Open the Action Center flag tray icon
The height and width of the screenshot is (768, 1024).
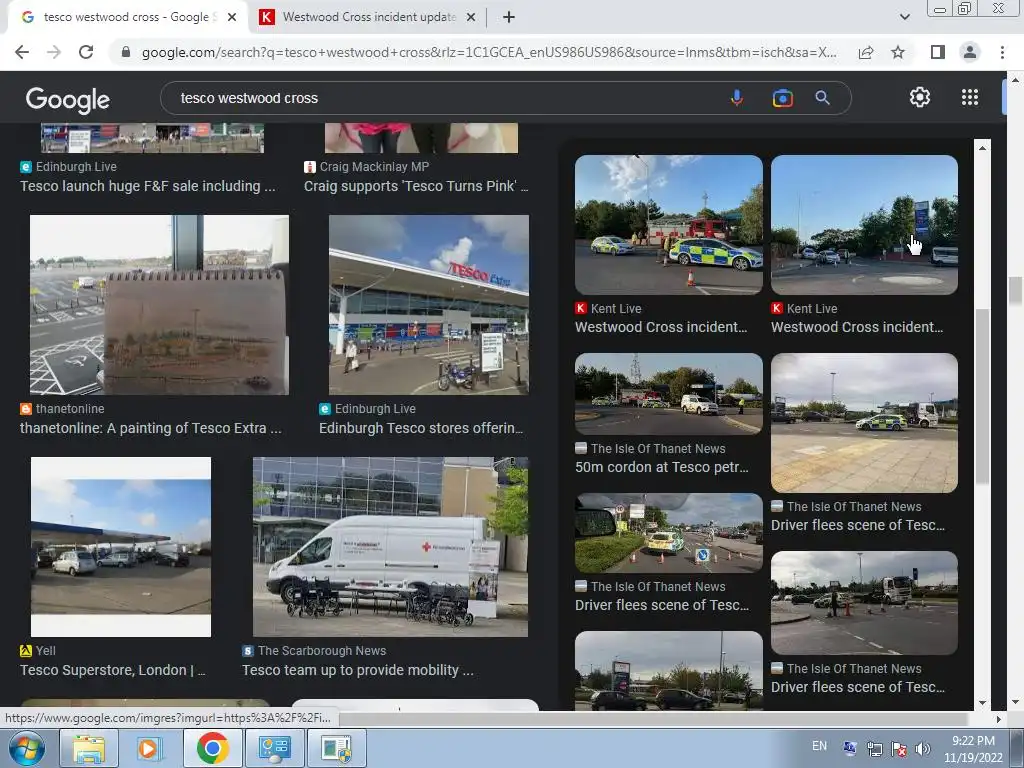click(899, 749)
